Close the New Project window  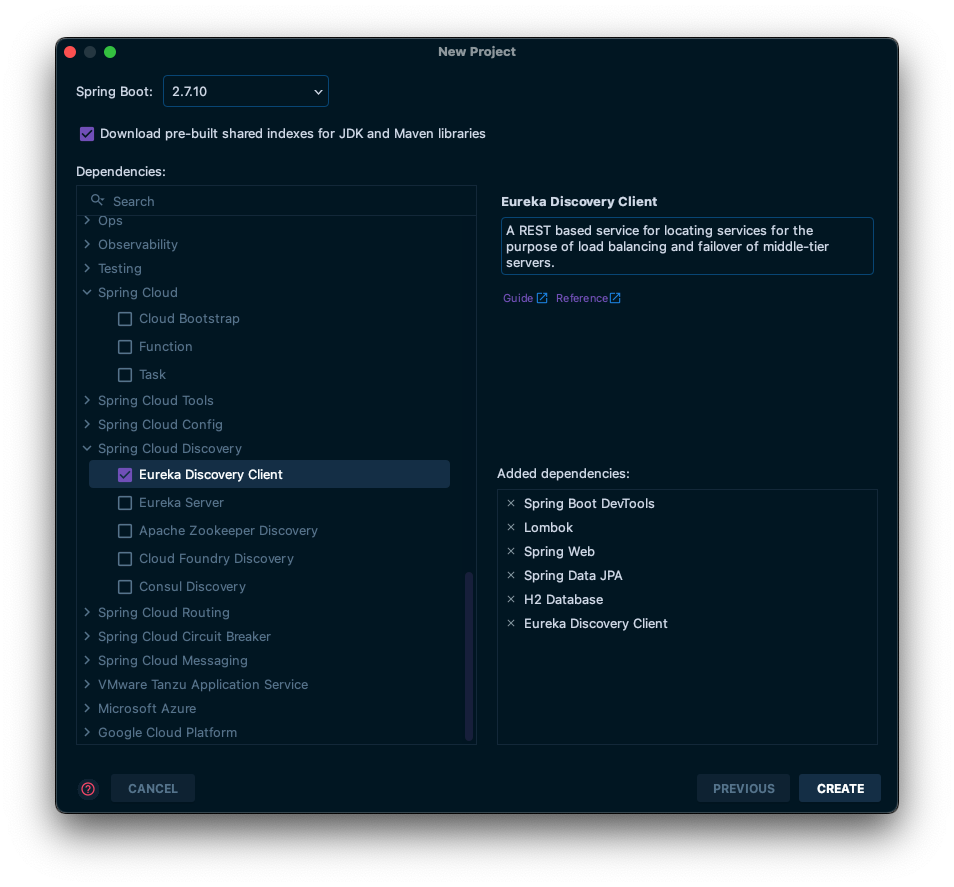[70, 52]
